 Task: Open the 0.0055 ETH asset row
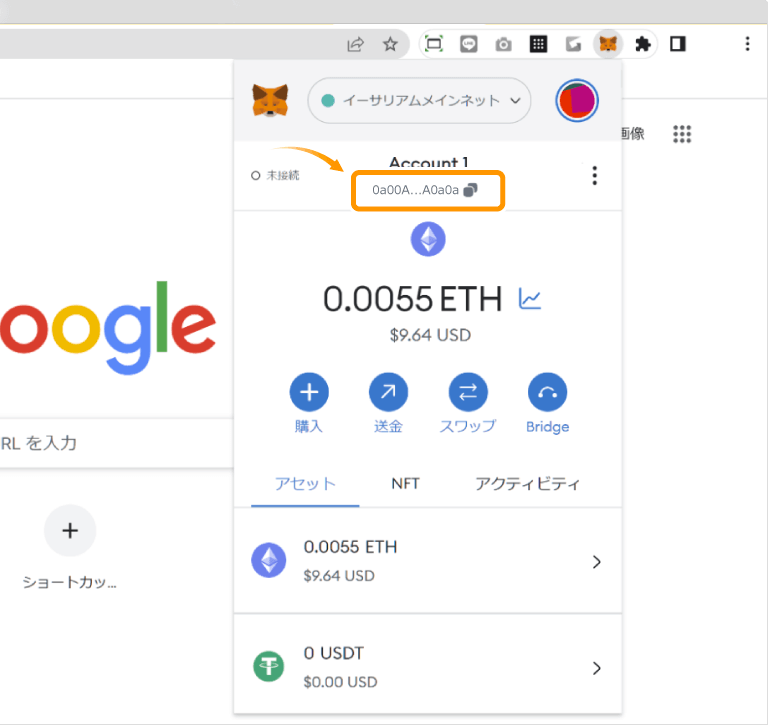(x=428, y=561)
